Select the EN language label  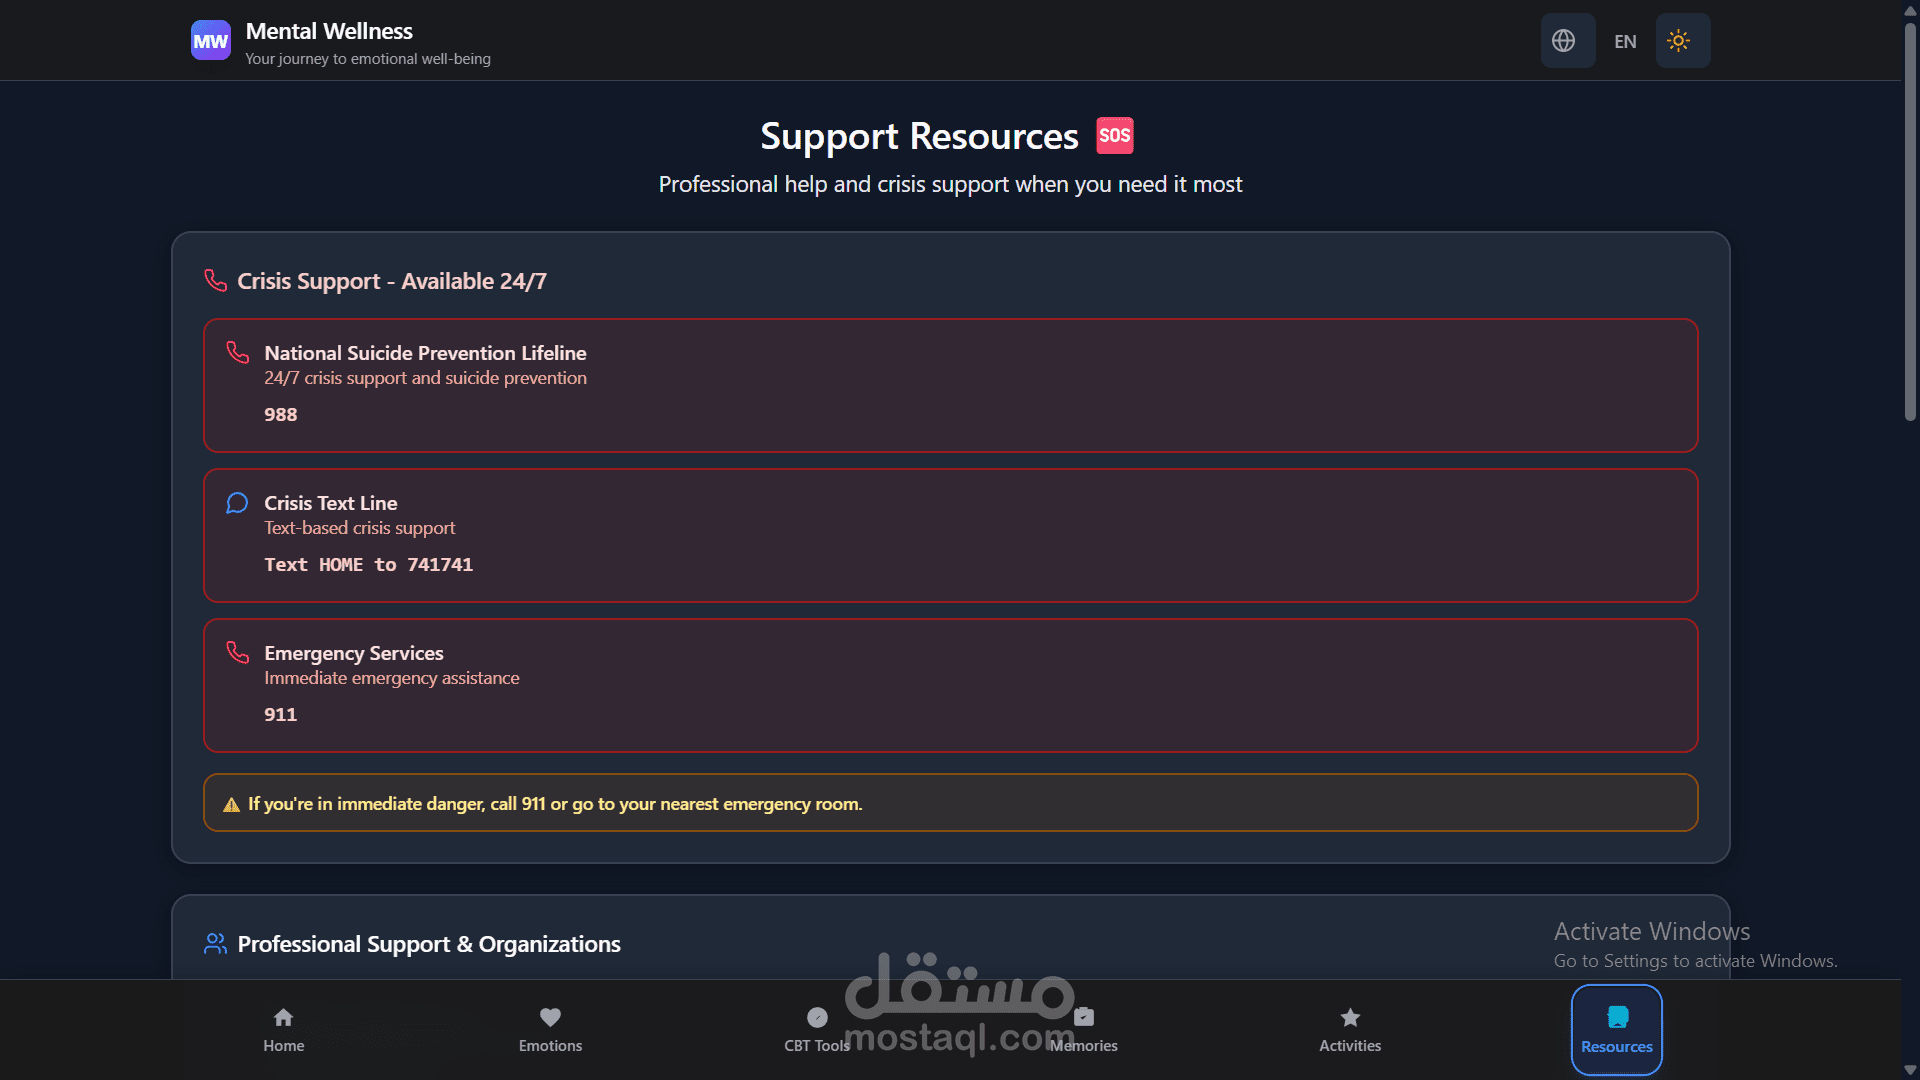pos(1625,42)
